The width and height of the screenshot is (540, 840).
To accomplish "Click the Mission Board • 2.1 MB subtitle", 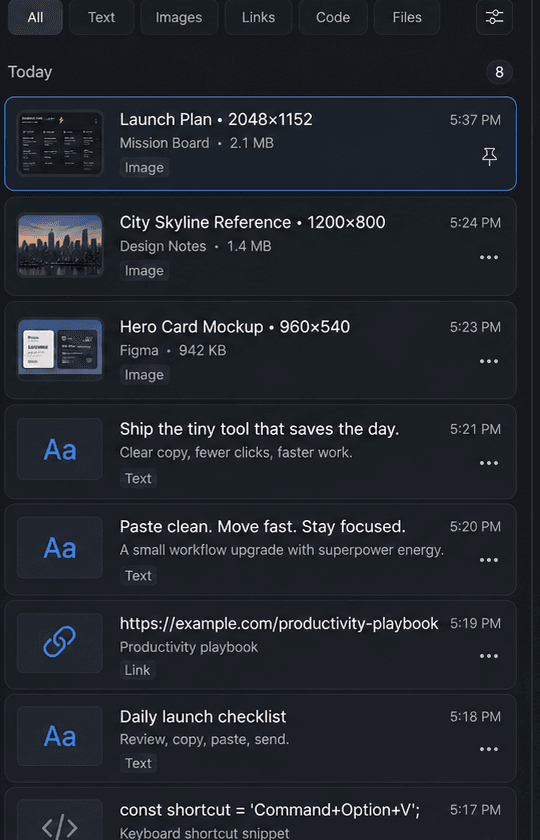I will tap(197, 143).
